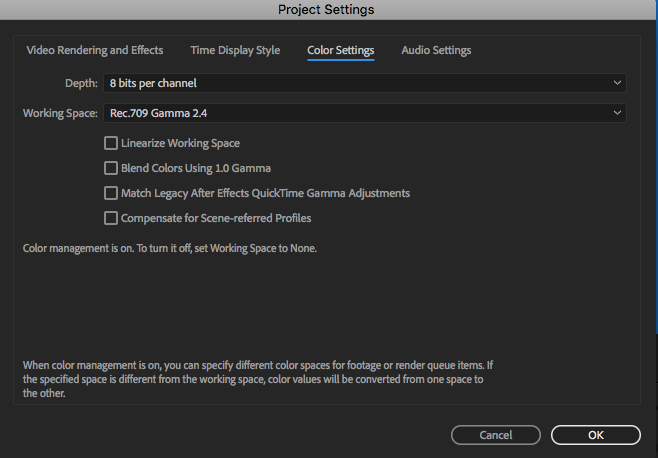This screenshot has height=458, width=658.
Task: Select the Color Settings tab
Action: 340,50
